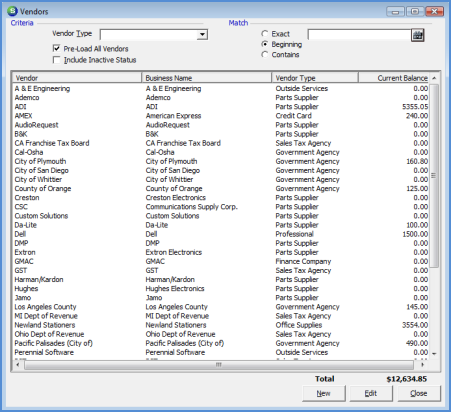Image resolution: width=451 pixels, height=412 pixels.
Task: Click the 5355.05 balance for ADI
Action: pyautogui.click(x=415, y=107)
